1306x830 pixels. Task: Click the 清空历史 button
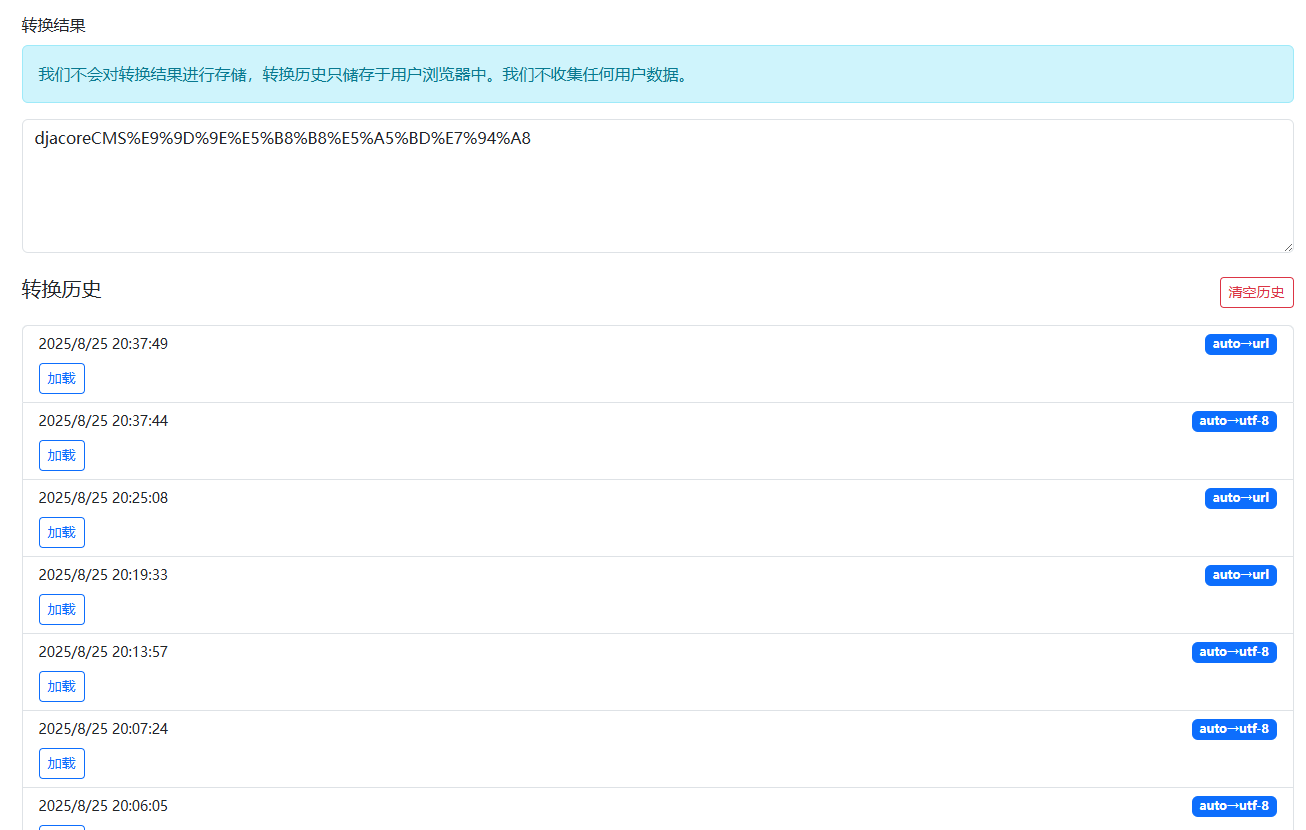coord(1256,292)
